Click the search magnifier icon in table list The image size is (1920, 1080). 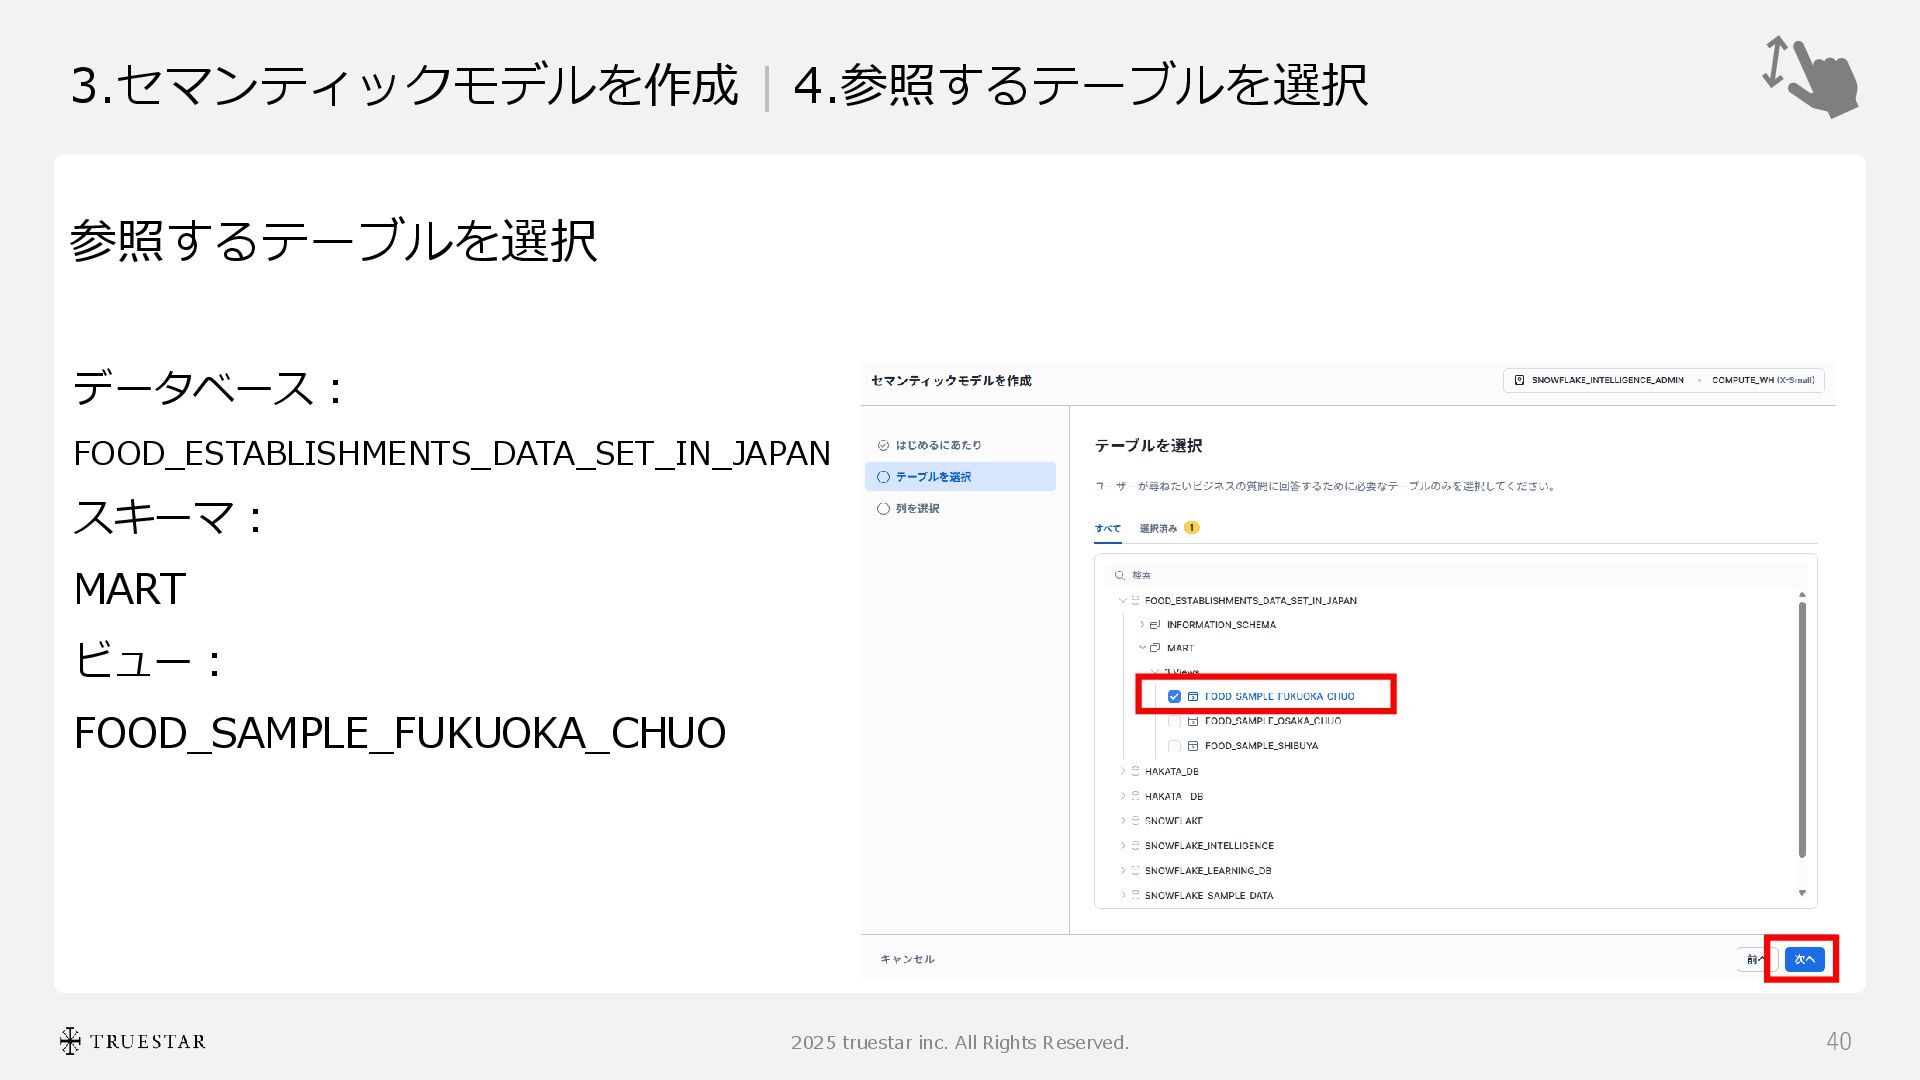1120,576
